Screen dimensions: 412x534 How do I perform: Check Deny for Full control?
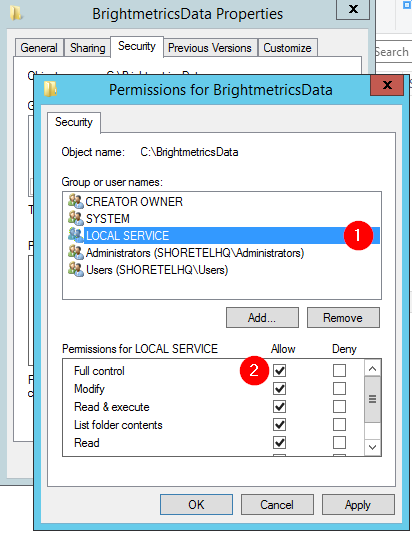pos(339,371)
